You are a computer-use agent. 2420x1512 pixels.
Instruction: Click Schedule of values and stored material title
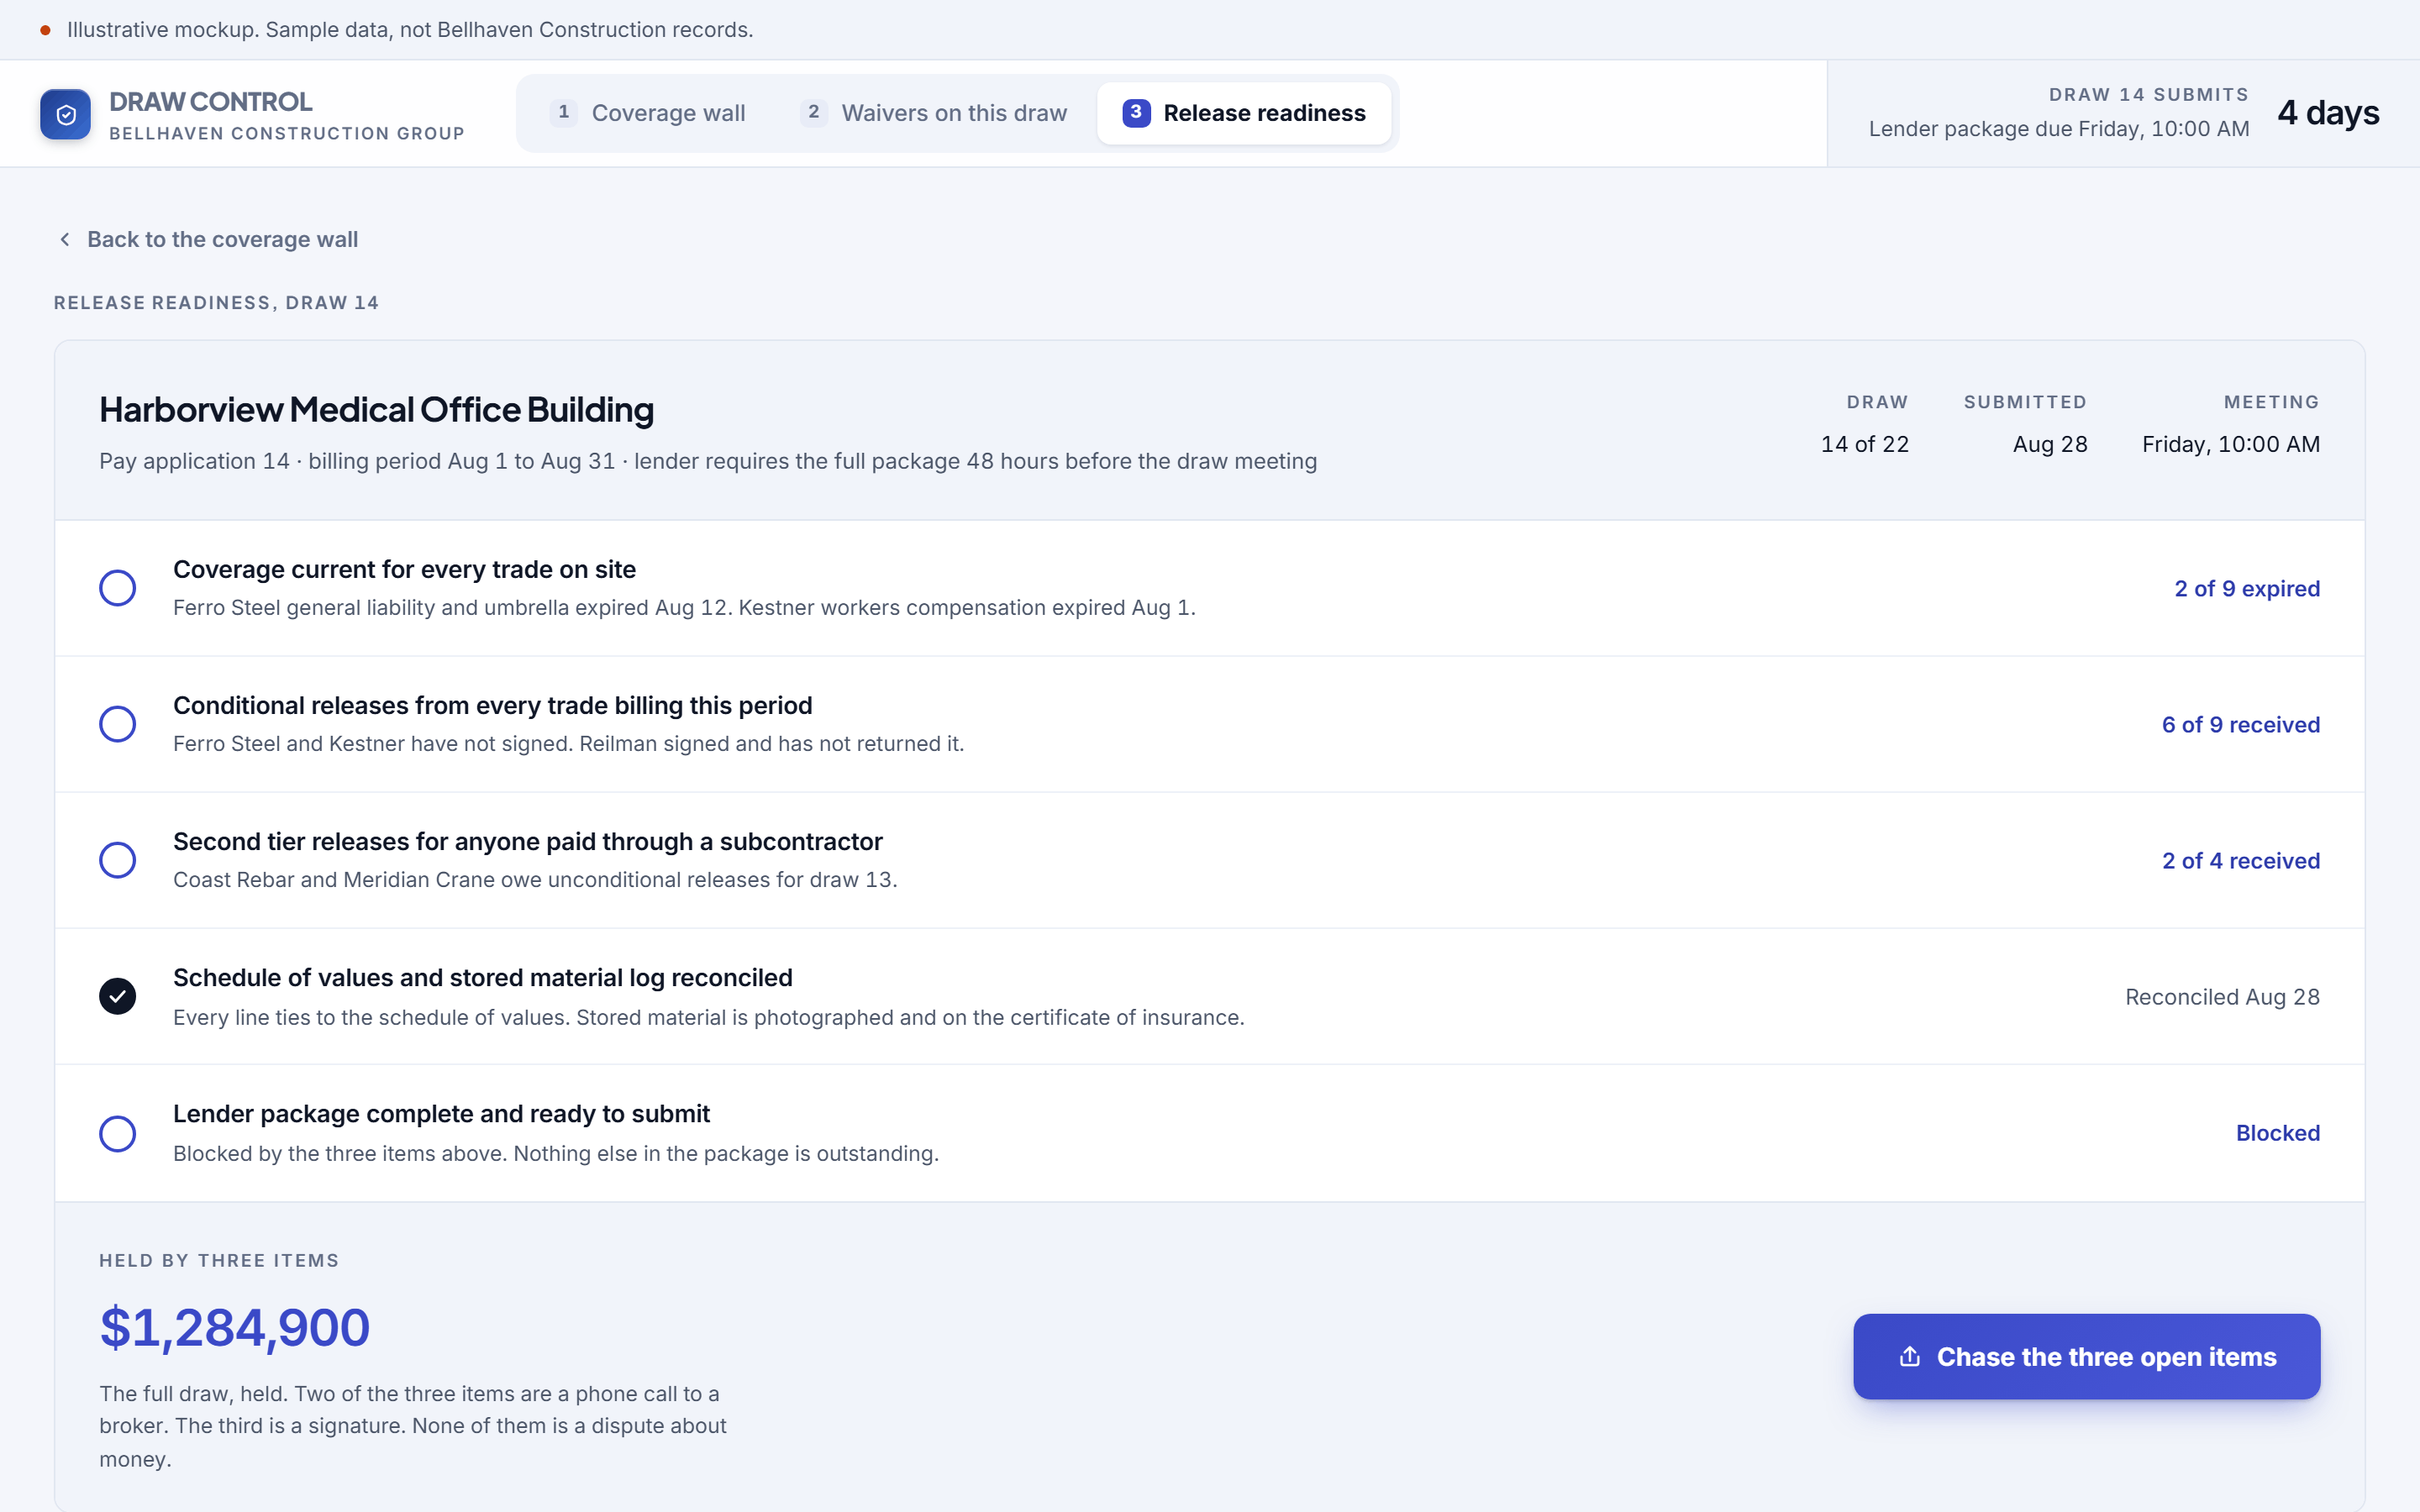coord(483,977)
